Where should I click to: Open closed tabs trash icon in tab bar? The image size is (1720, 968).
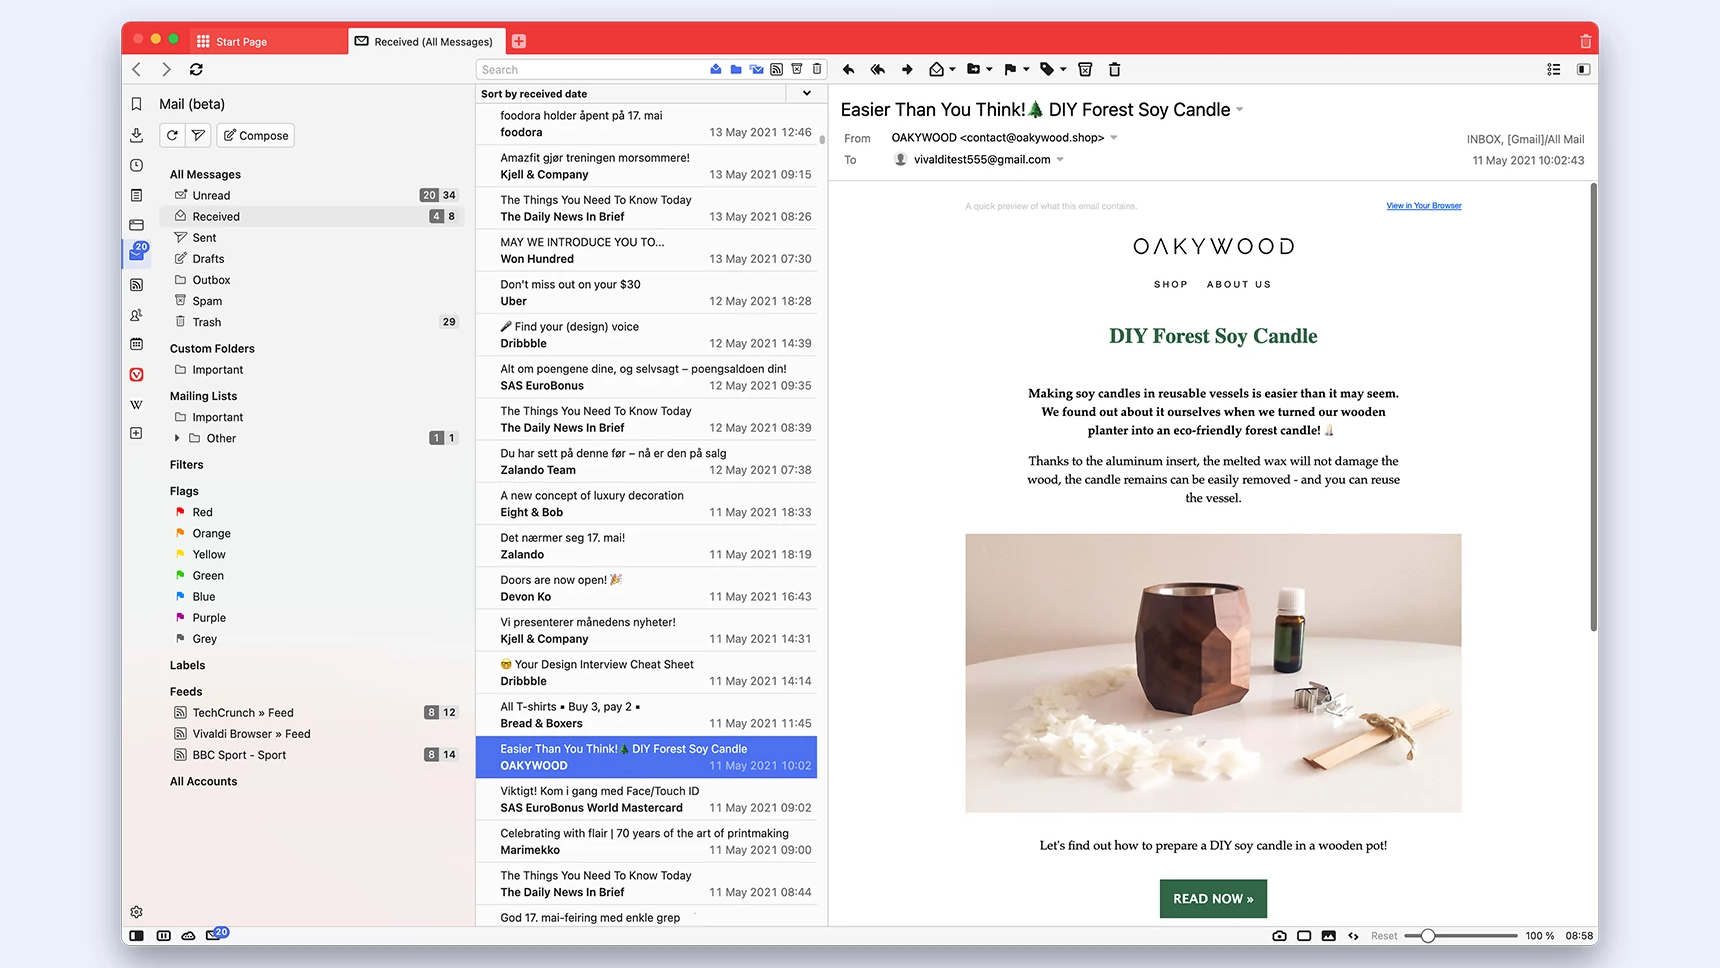(1585, 41)
